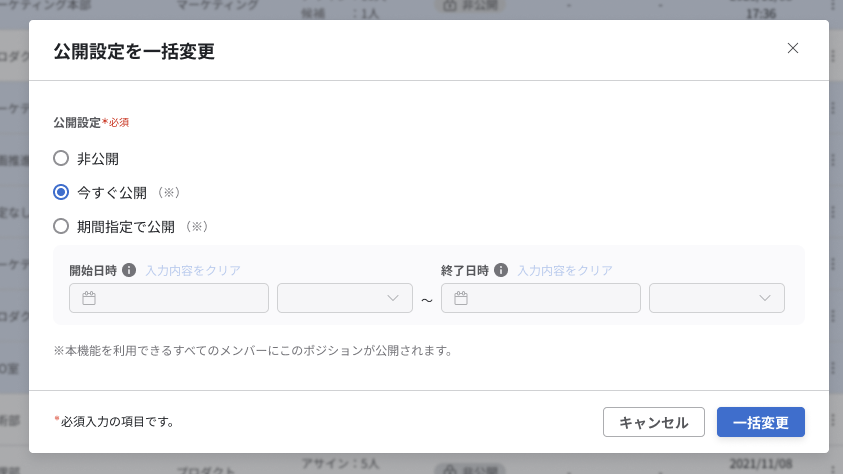Click the calendar icon in the end date field
843x474 pixels.
[461, 298]
